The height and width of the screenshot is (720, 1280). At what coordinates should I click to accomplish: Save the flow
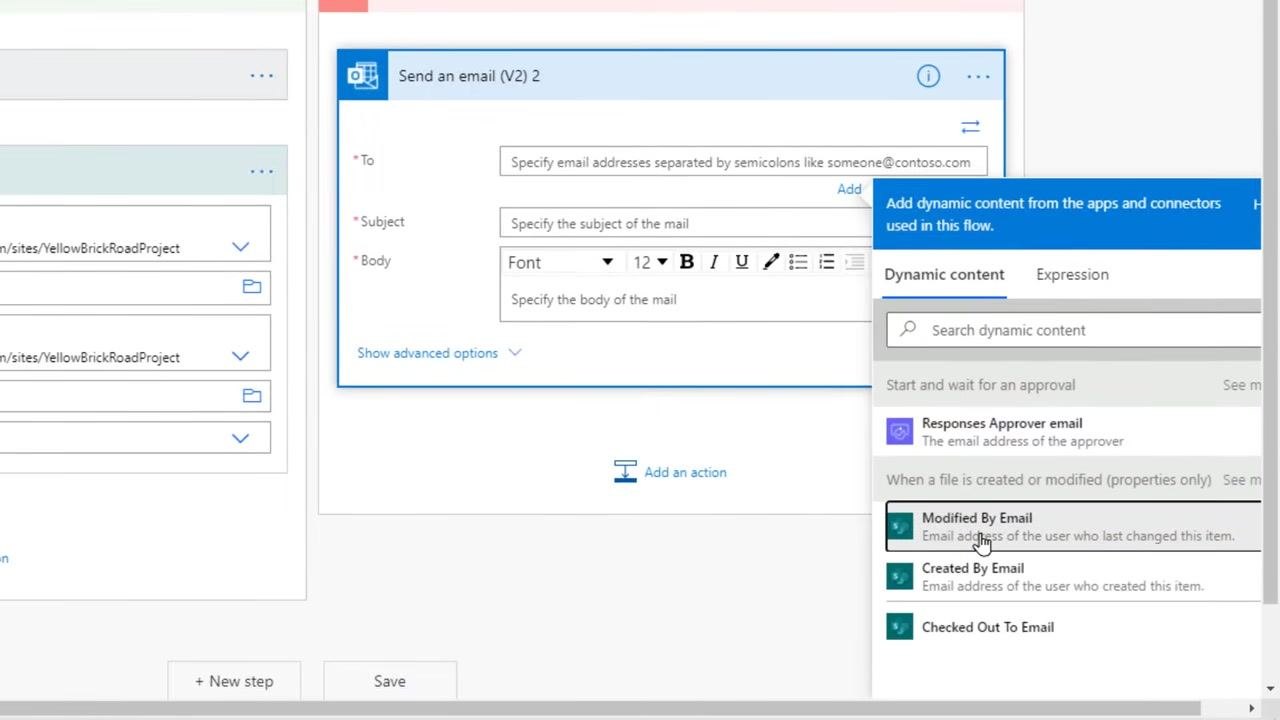390,681
